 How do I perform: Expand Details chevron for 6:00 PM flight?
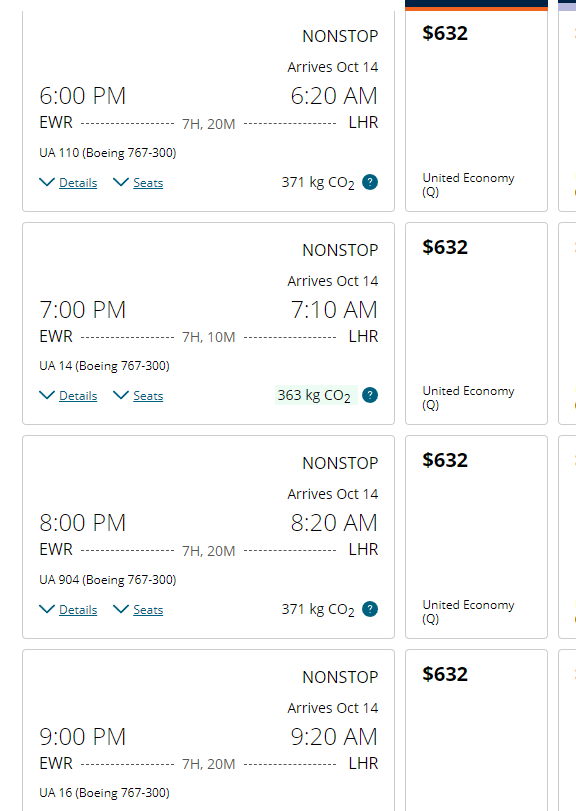47,182
